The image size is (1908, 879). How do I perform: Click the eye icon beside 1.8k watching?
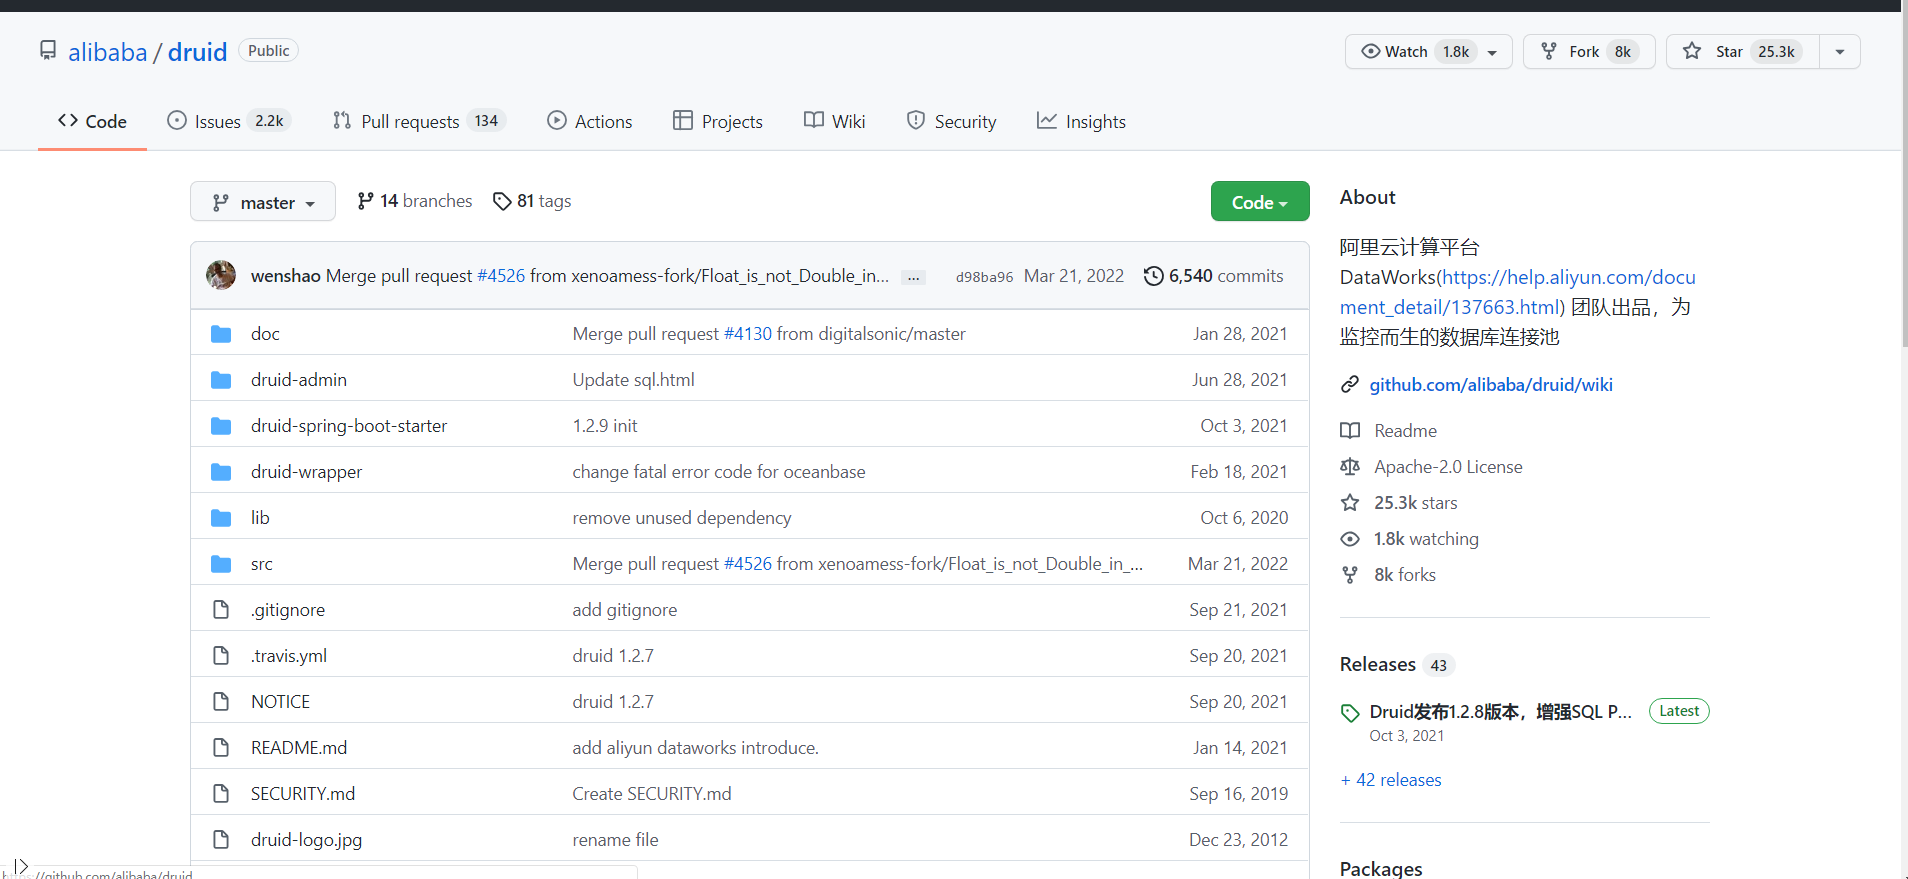(1350, 539)
